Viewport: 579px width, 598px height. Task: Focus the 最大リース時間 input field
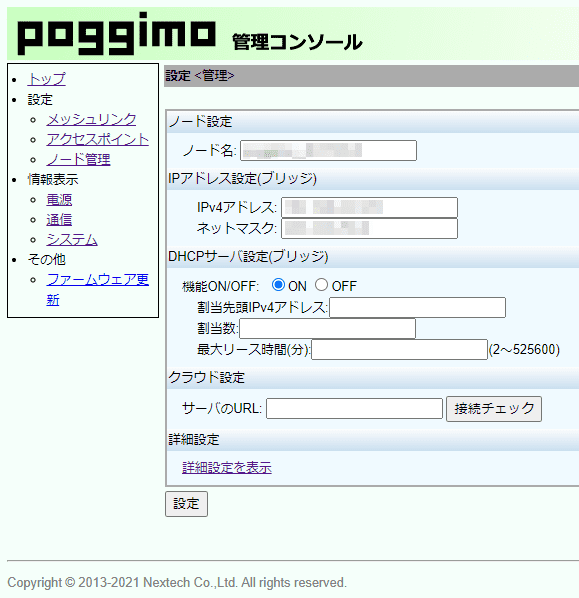(399, 349)
